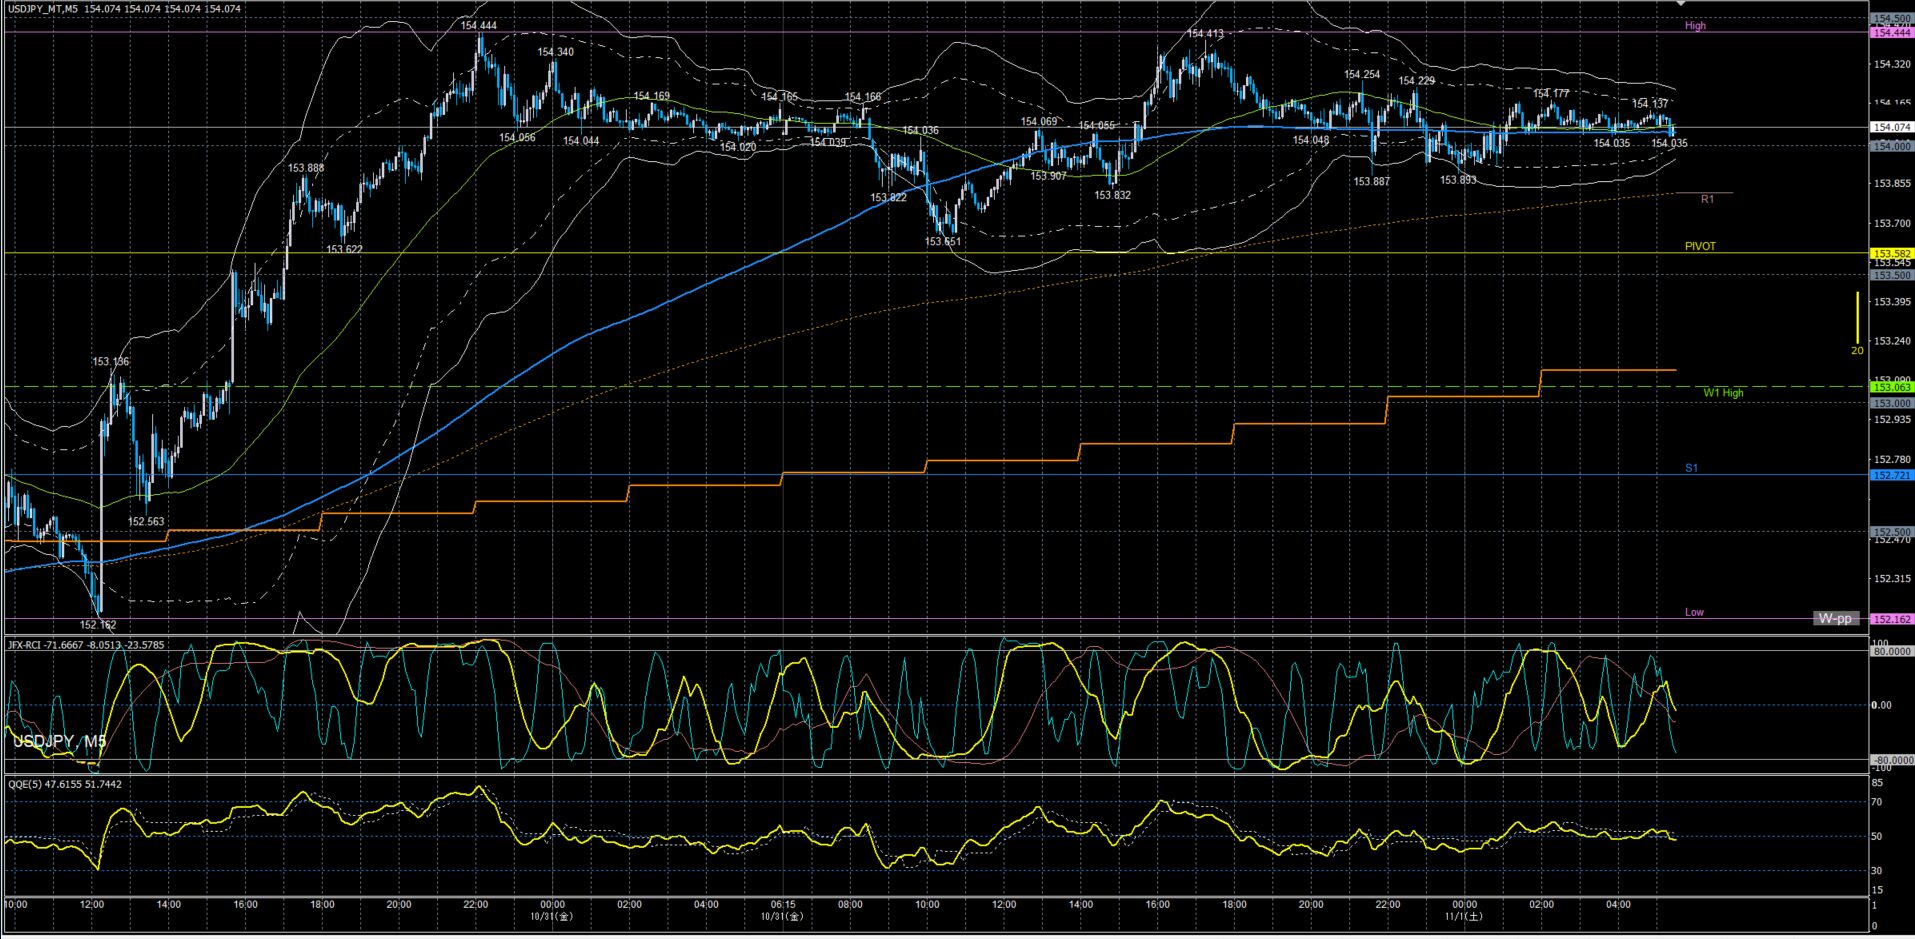Click the USDJPY_MT,M5 chart header text
This screenshot has height=939, width=1915.
pyautogui.click(x=43, y=9)
